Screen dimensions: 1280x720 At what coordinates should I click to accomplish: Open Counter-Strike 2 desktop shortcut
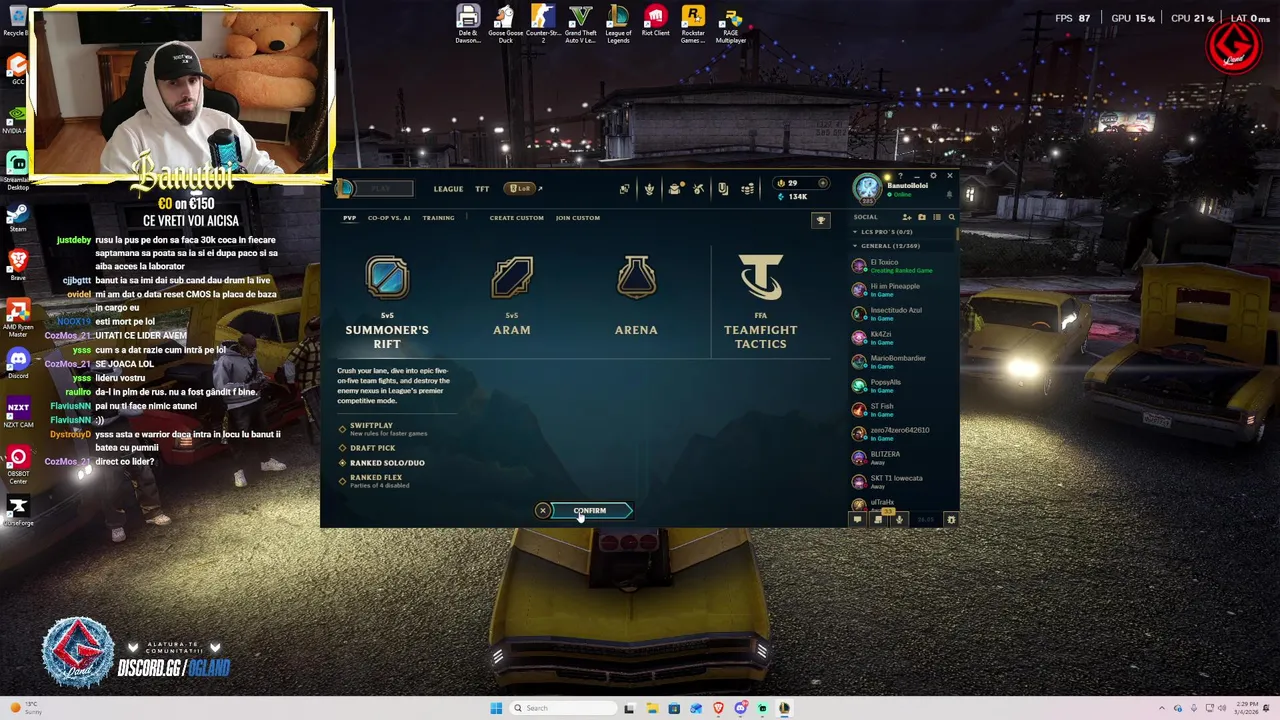(x=543, y=24)
